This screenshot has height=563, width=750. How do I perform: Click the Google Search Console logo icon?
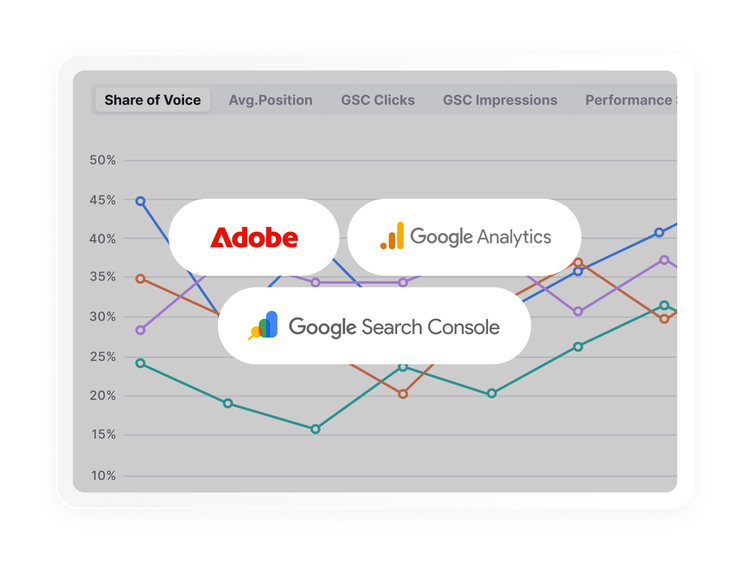(x=264, y=326)
